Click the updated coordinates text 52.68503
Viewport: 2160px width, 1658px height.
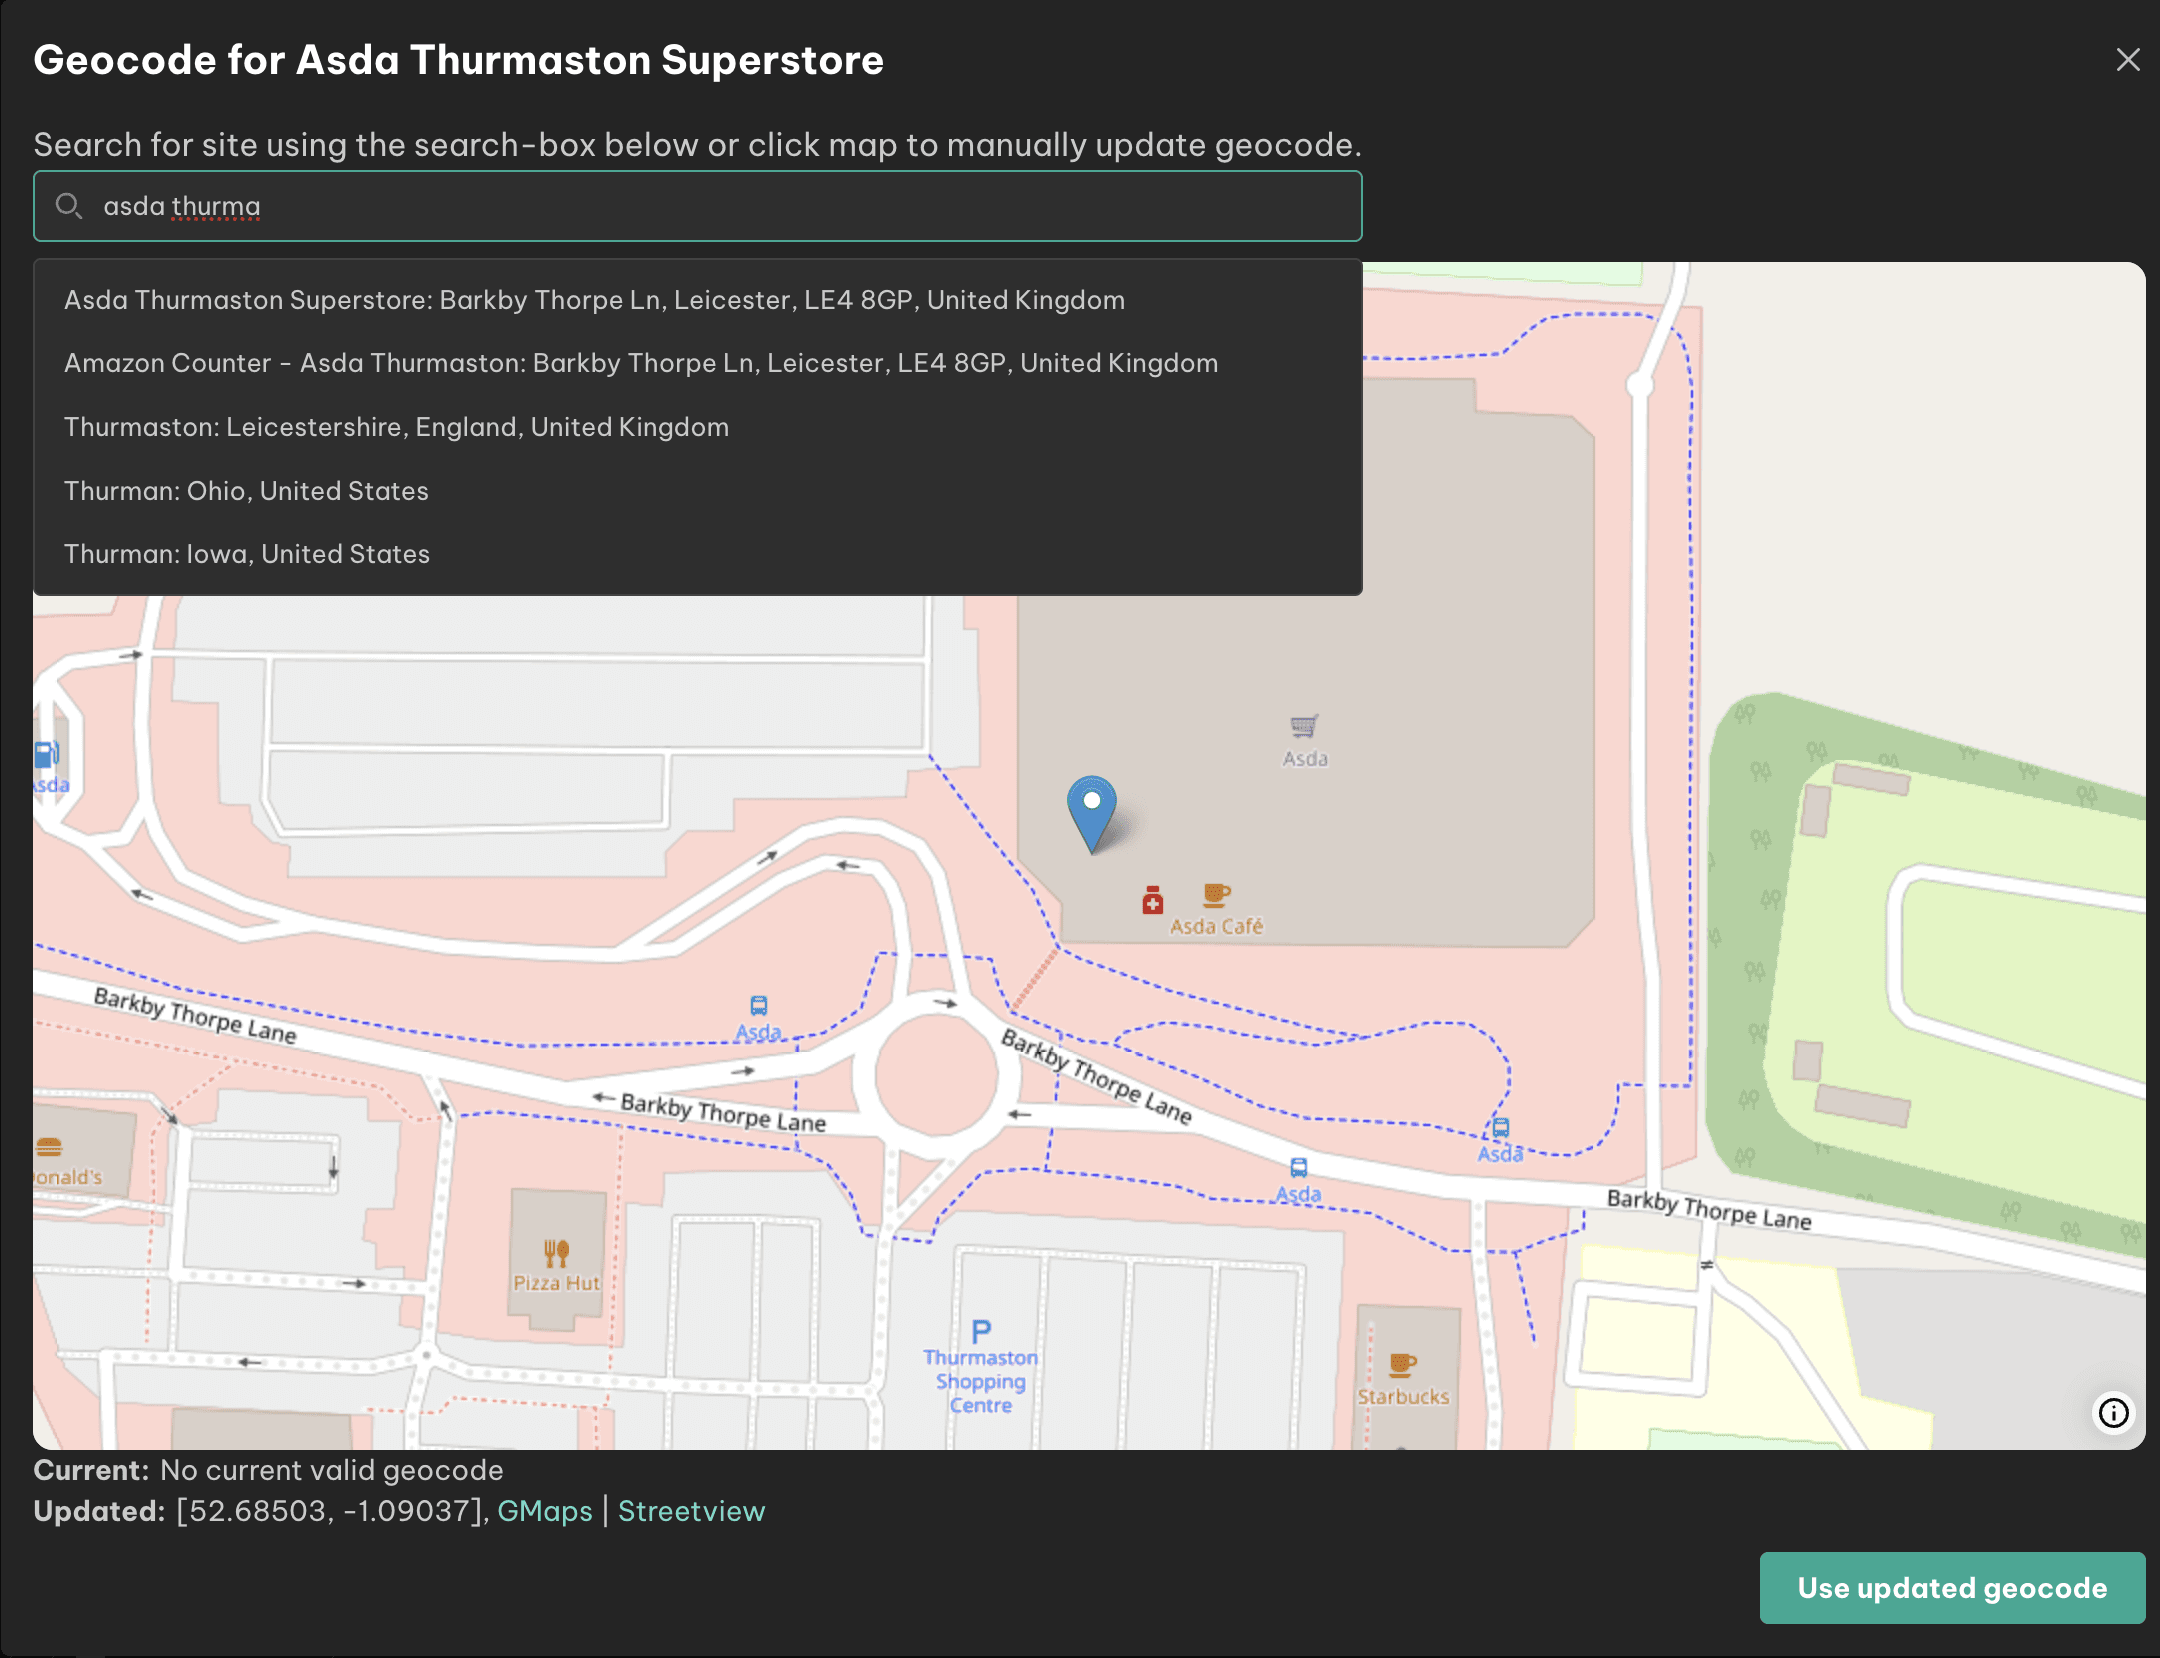[257, 1511]
